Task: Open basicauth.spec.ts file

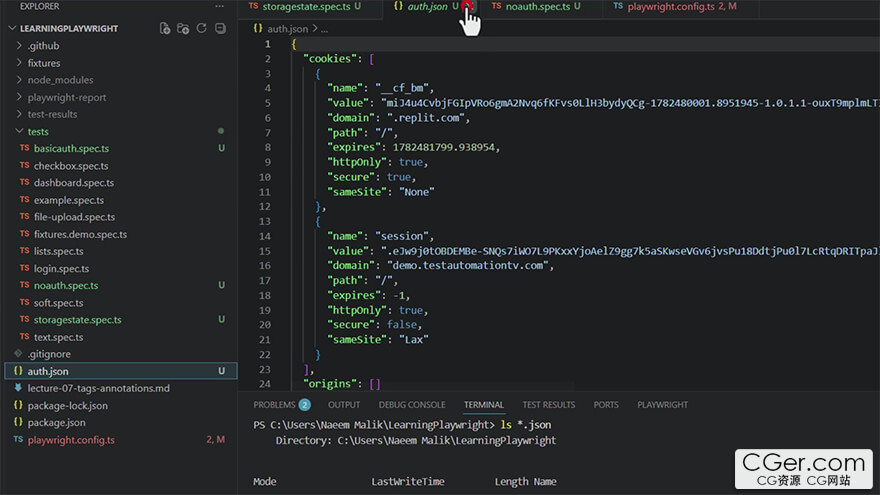Action: [71, 148]
